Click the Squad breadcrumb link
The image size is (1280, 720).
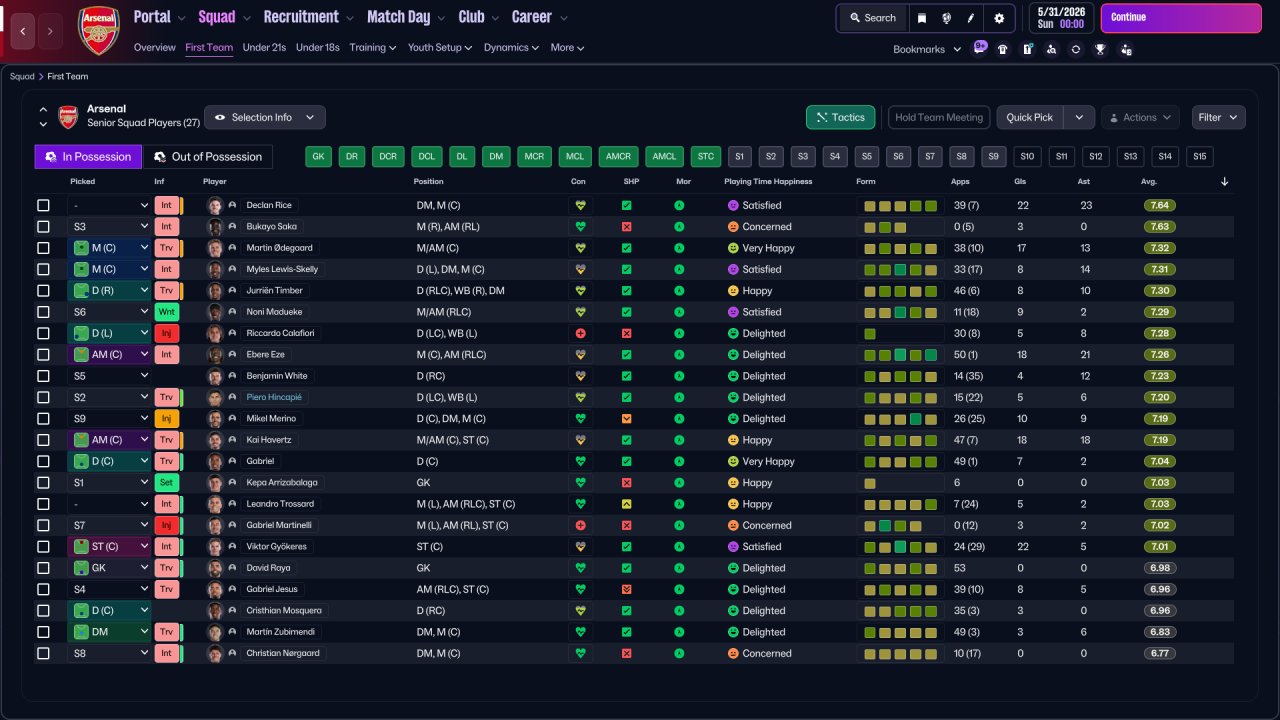22,76
